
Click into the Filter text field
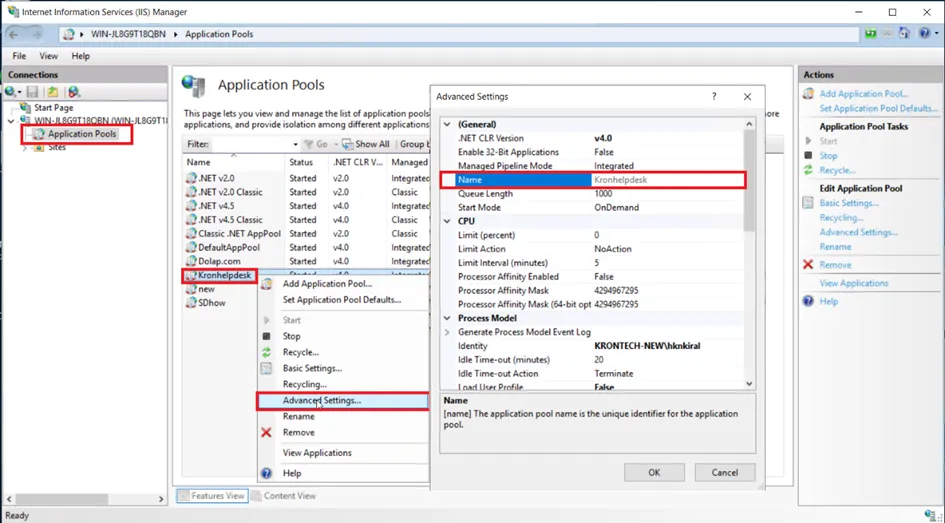tap(251, 145)
